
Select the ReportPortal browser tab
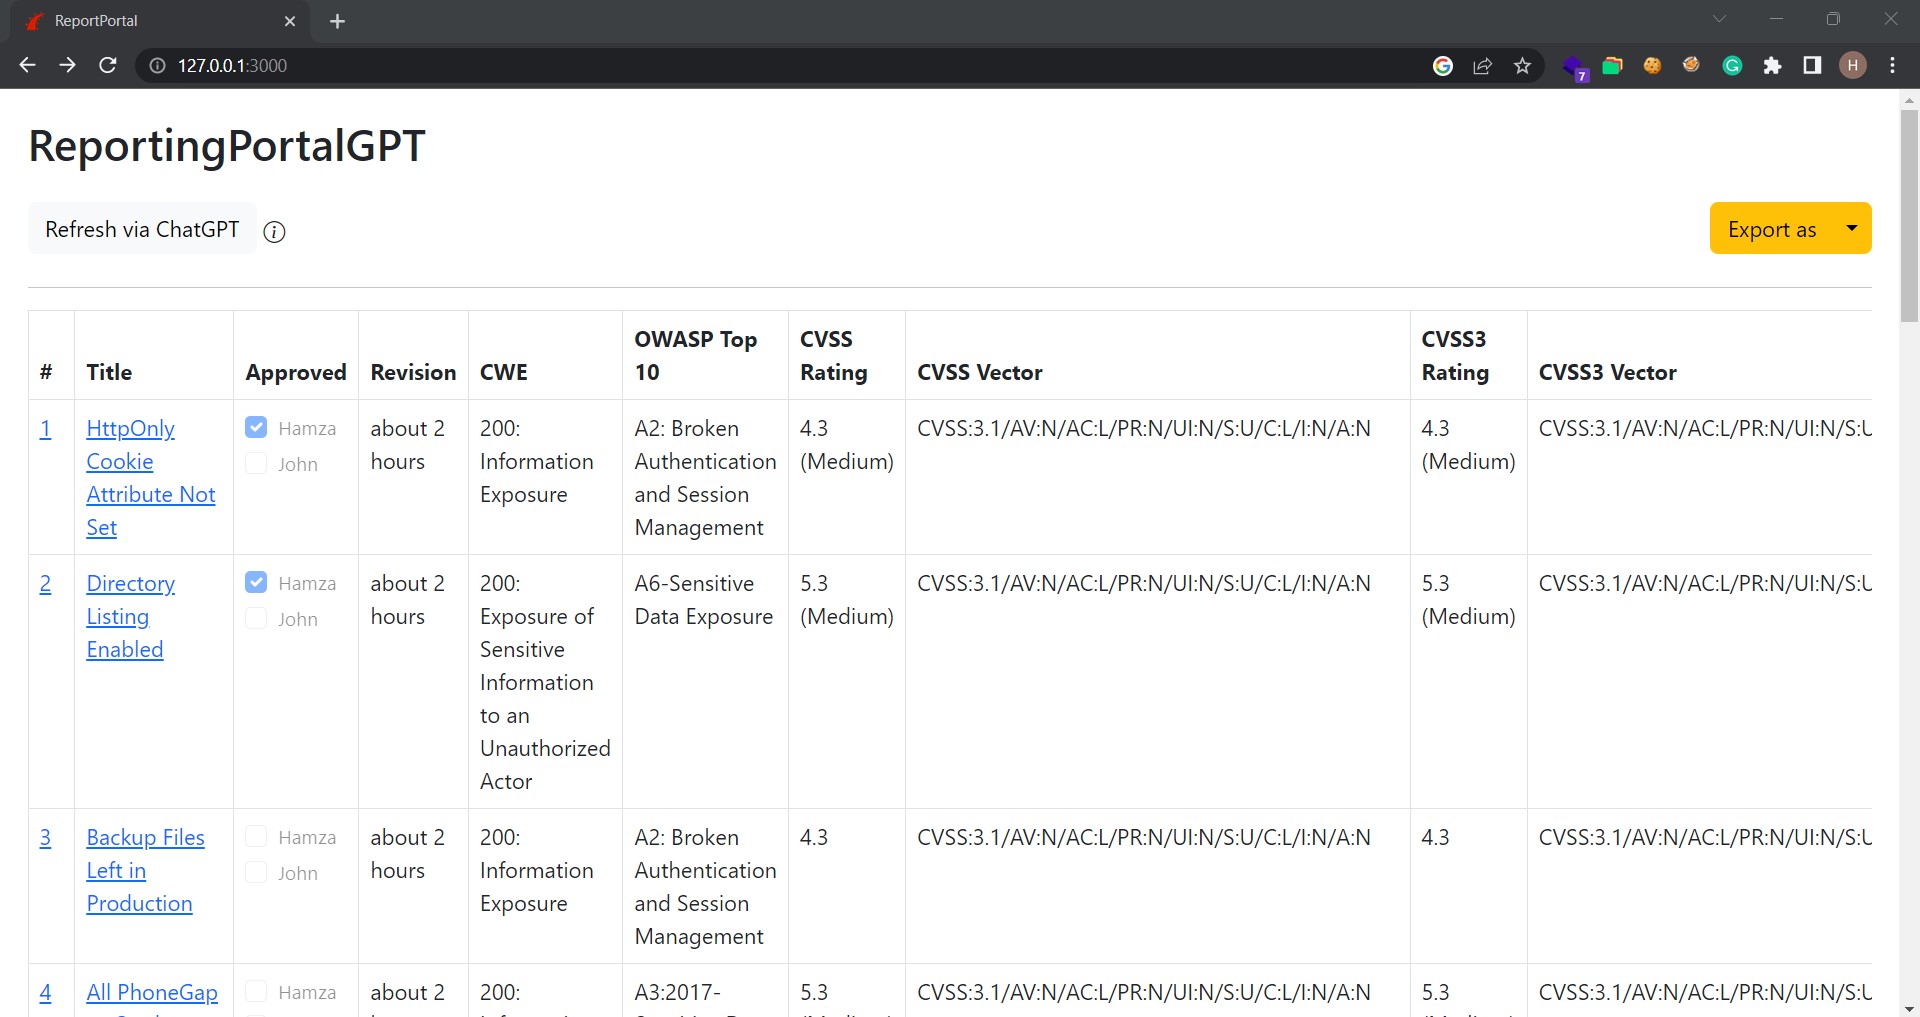[x=160, y=21]
